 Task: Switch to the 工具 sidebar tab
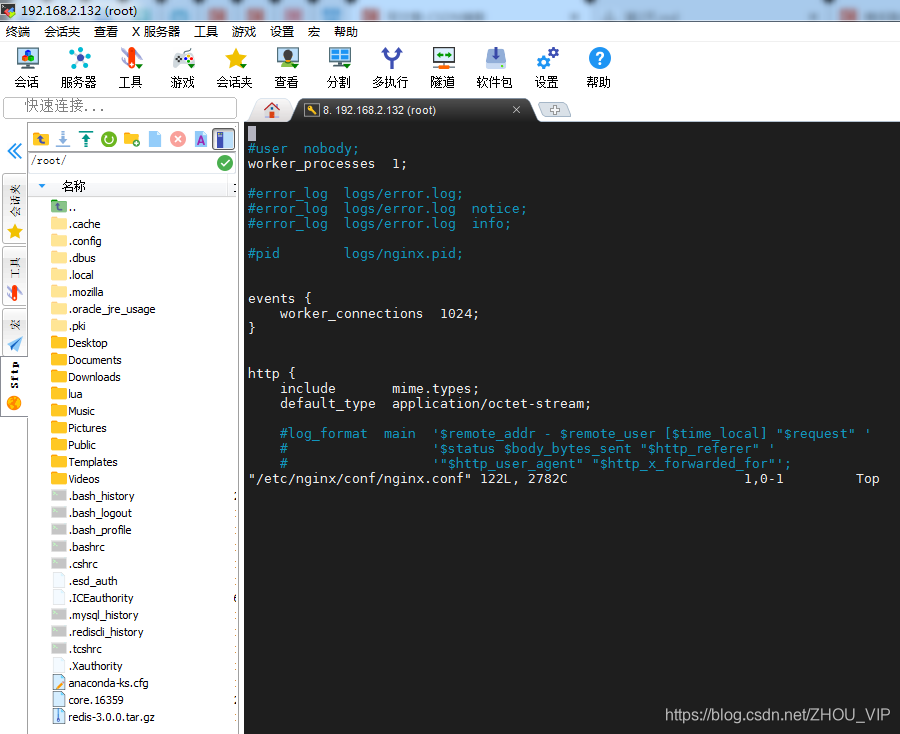[14, 277]
